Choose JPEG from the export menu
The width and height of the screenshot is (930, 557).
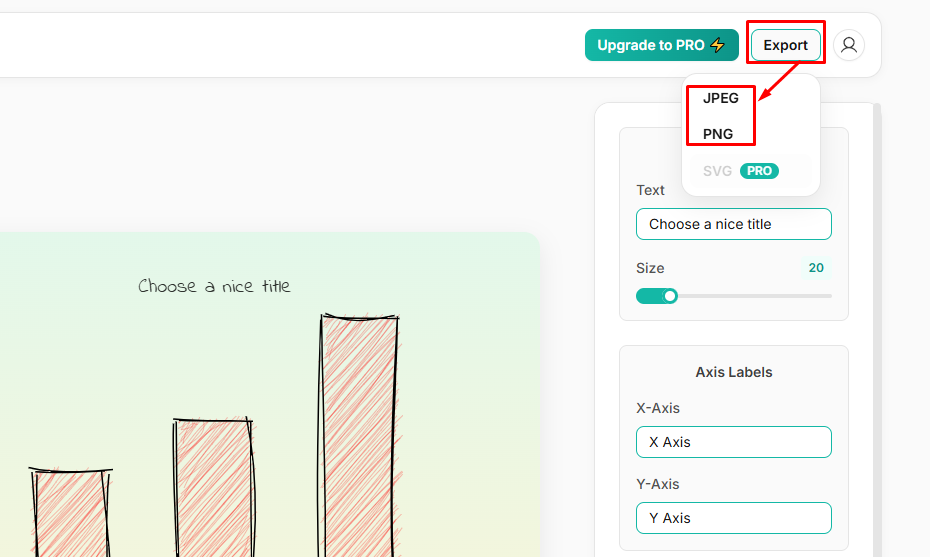(x=721, y=98)
